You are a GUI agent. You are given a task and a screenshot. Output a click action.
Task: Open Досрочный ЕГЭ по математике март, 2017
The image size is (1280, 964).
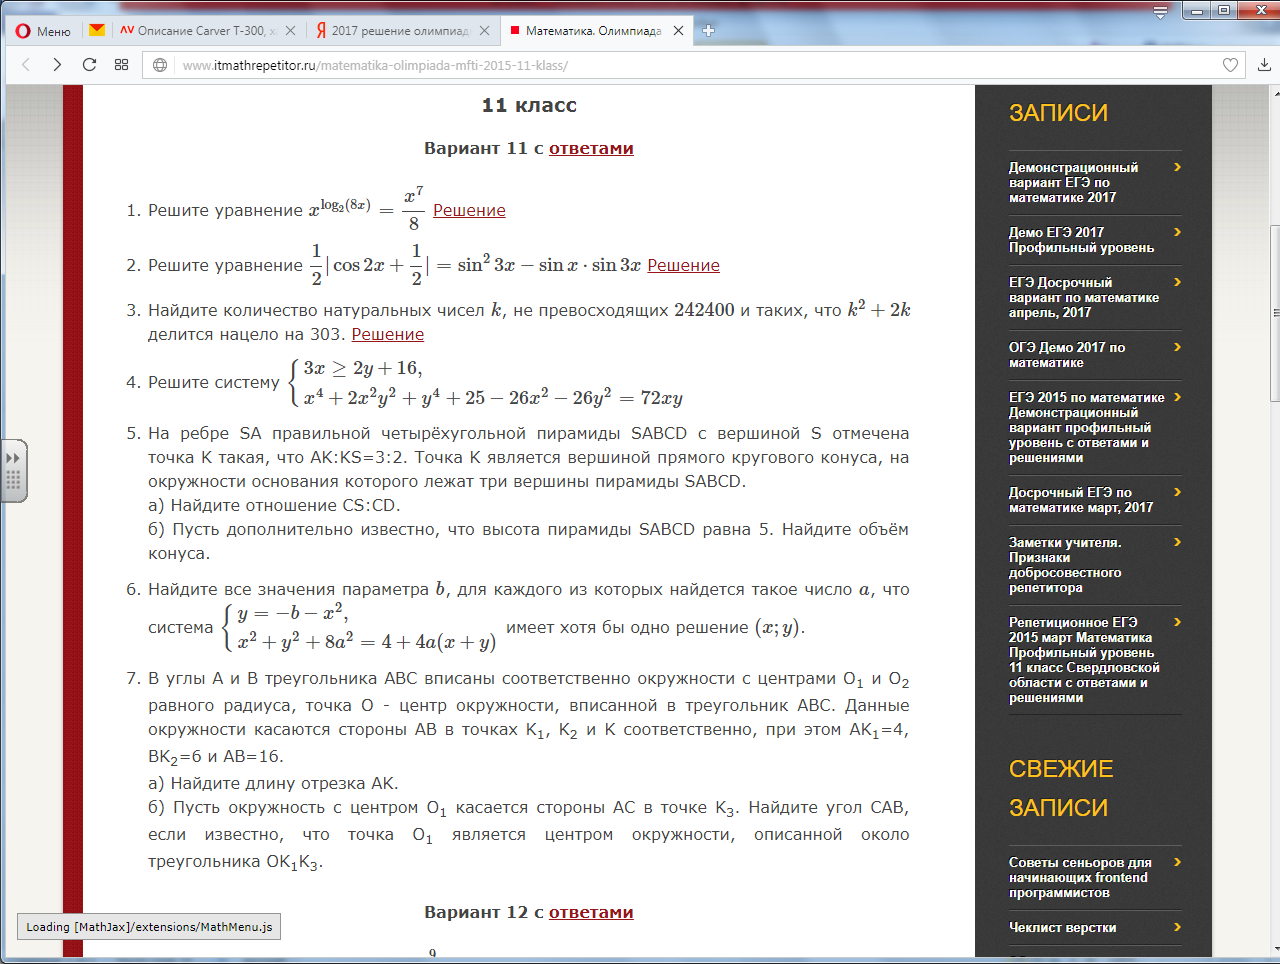point(1081,500)
